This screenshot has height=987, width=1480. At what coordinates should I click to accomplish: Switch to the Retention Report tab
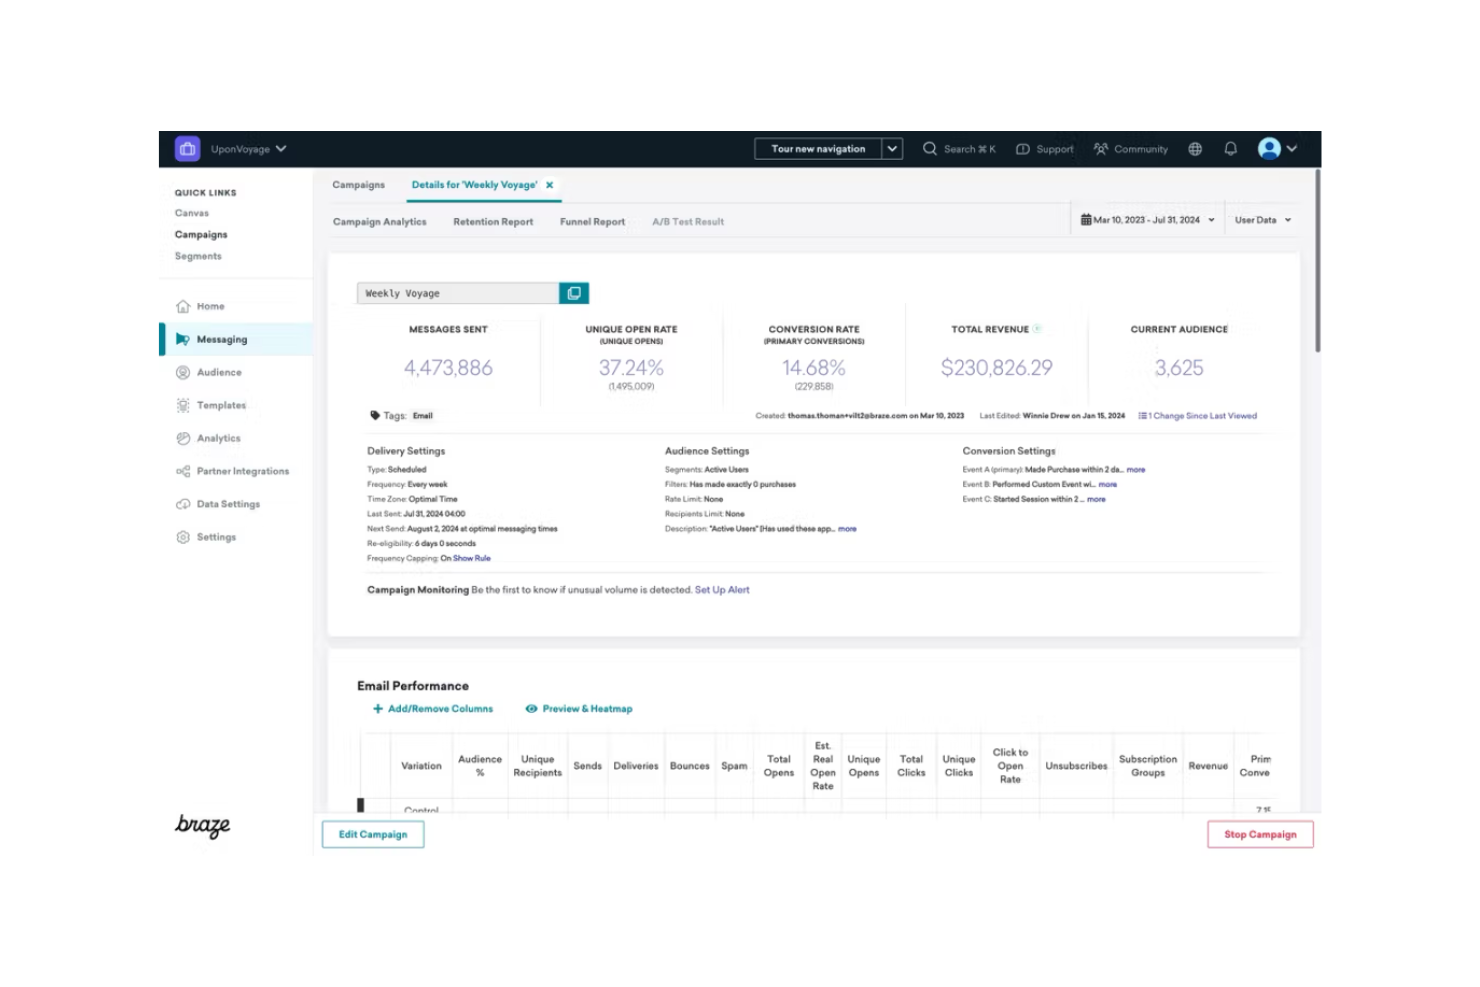(492, 221)
